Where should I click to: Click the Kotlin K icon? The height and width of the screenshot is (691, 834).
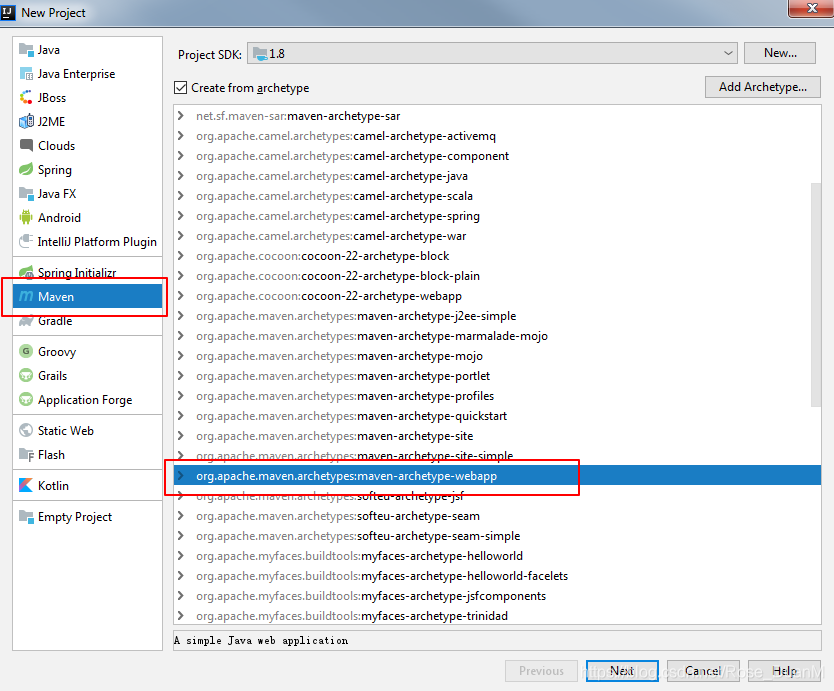click(26, 485)
